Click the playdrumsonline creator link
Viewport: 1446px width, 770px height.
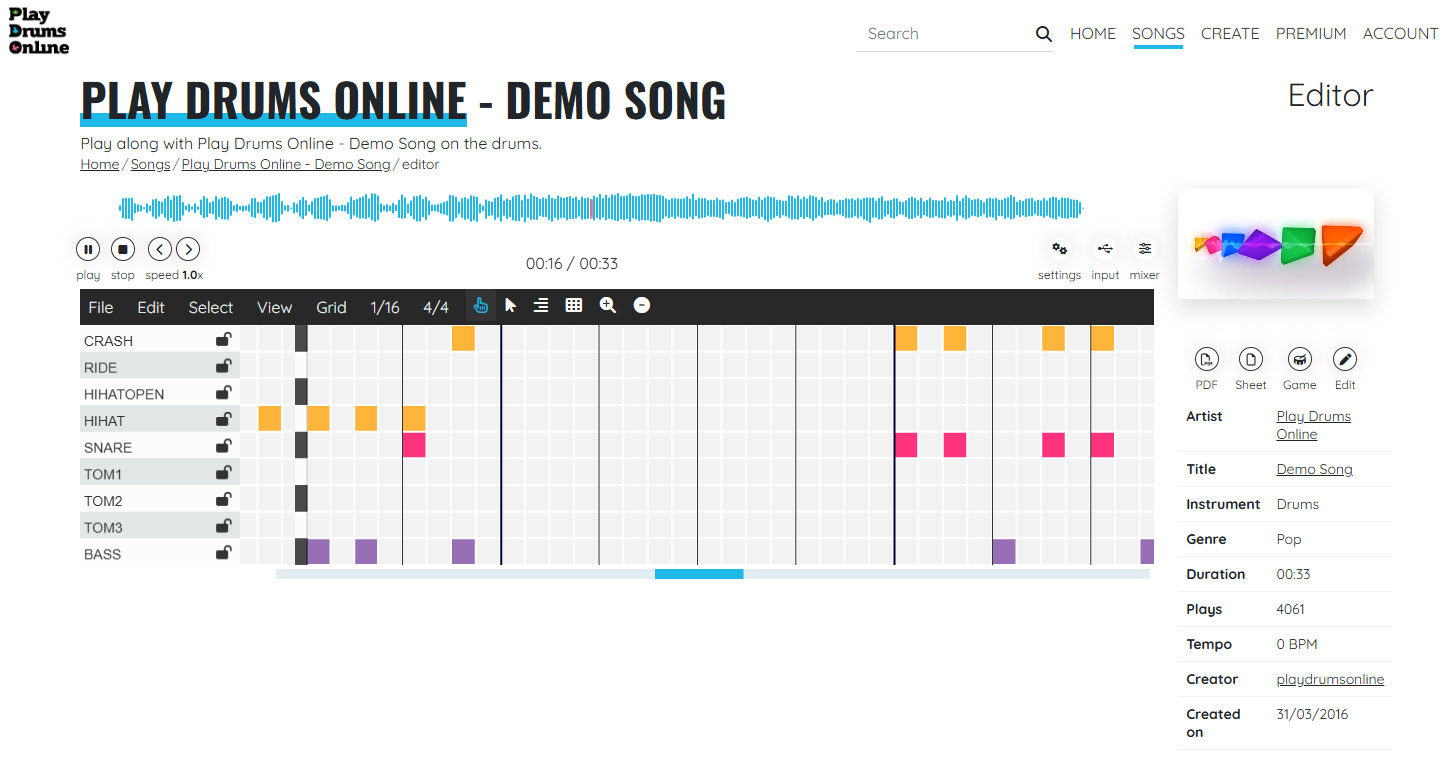[x=1330, y=679]
